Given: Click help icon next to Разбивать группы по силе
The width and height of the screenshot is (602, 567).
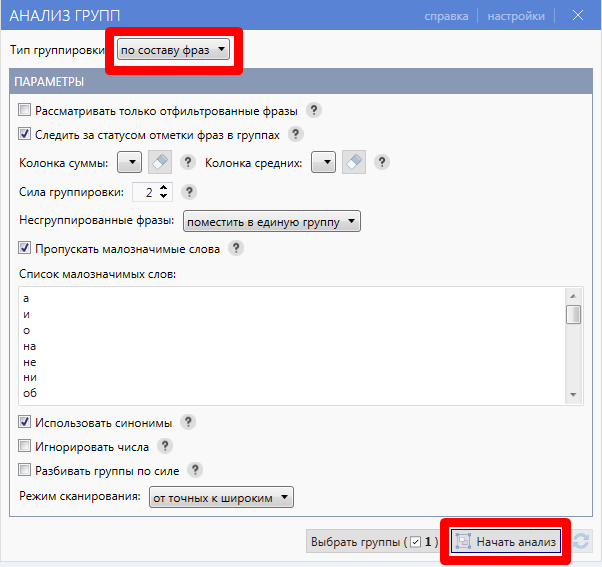Looking at the screenshot, I should (x=195, y=470).
